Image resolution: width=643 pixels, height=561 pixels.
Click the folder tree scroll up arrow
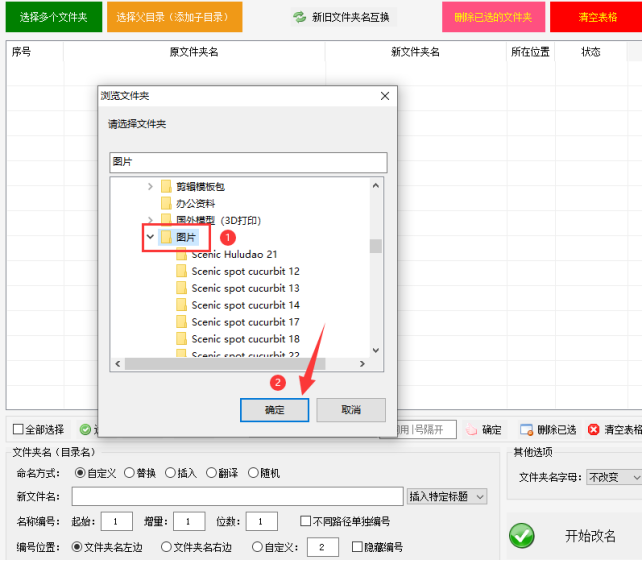coord(376,186)
